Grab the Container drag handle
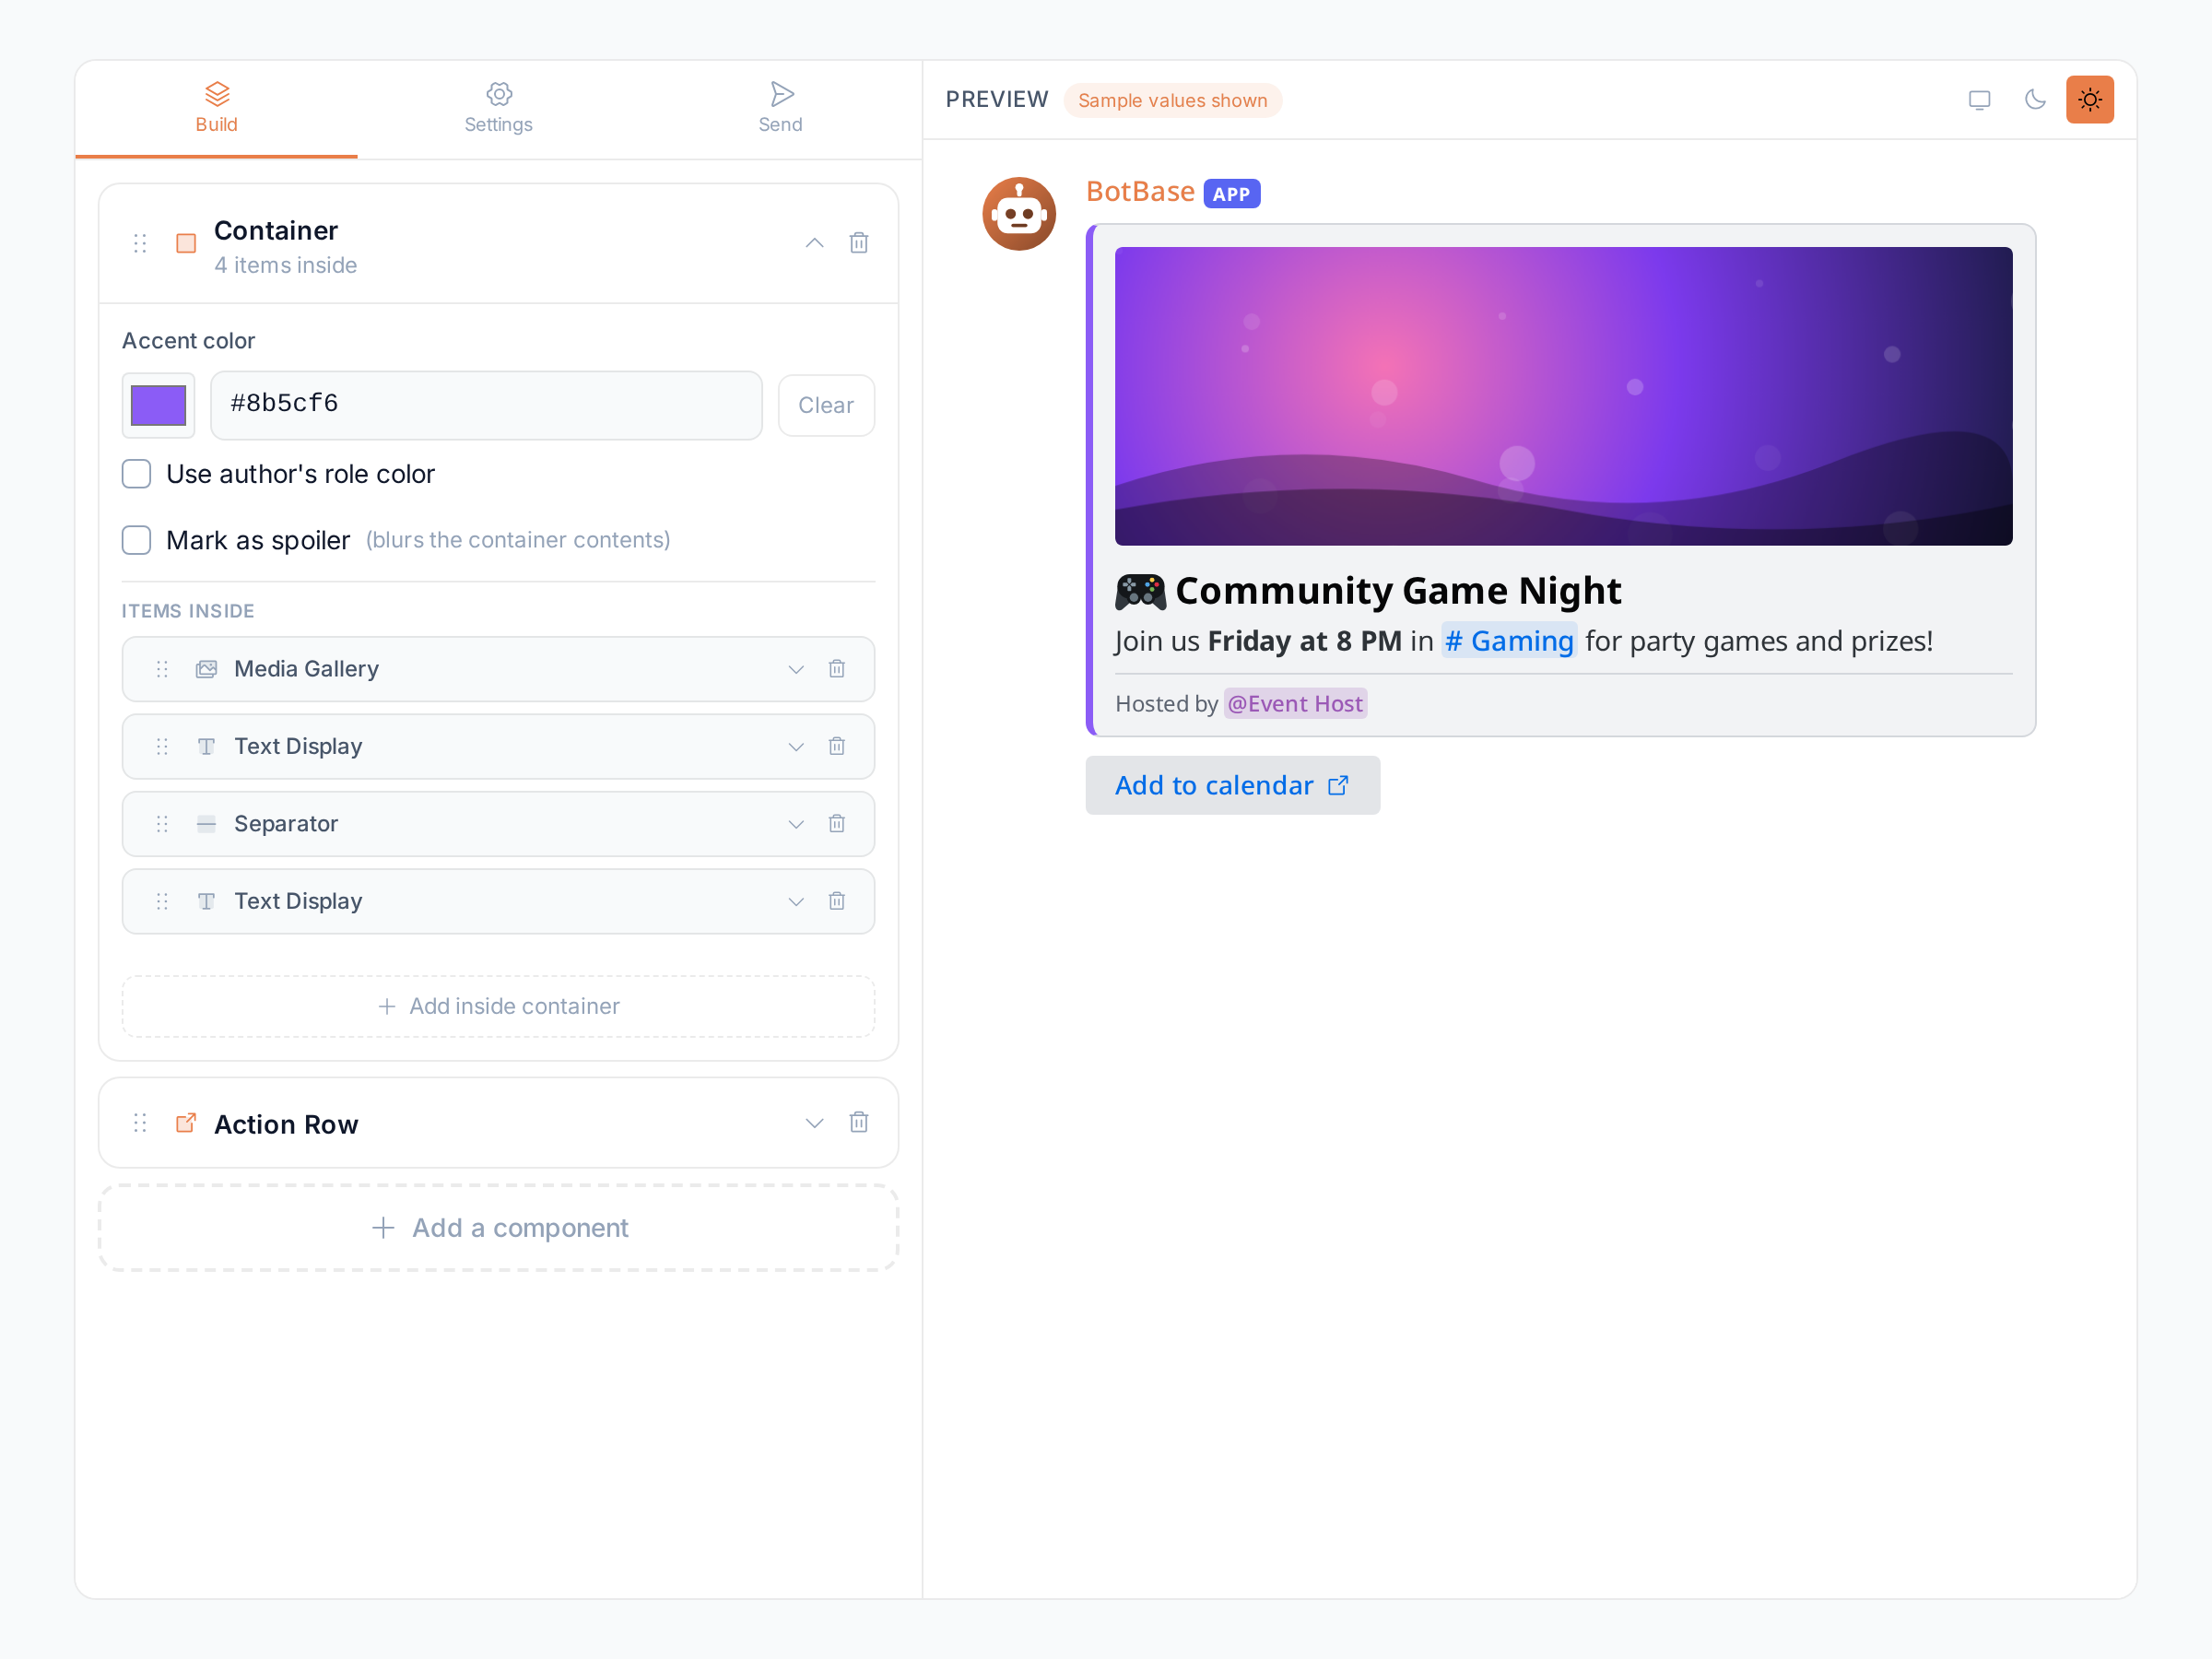2212x1659 pixels. click(140, 243)
